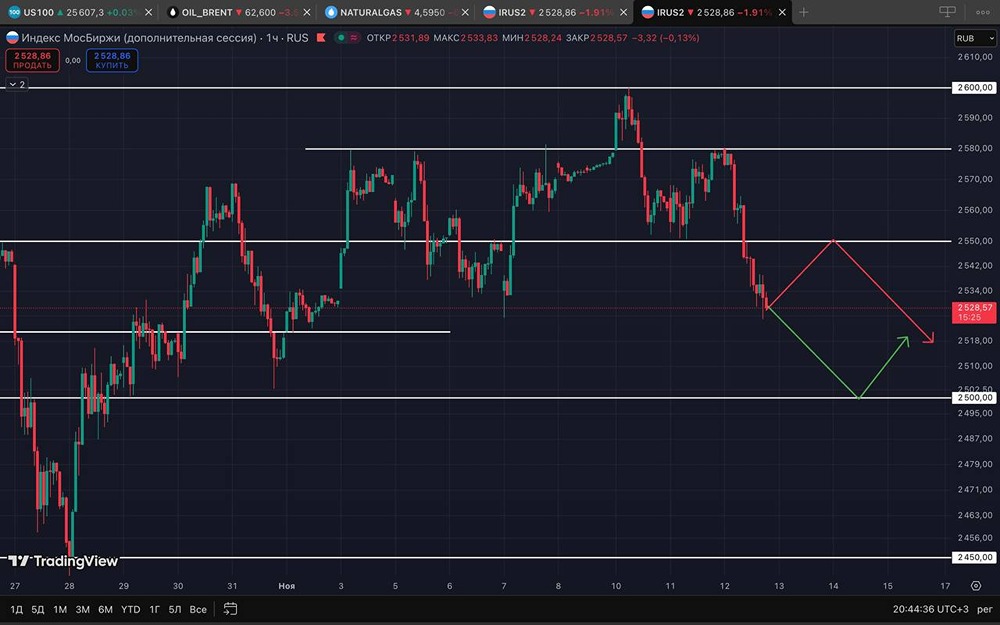Click the symbol name Индекс МосБиржи
The width and height of the screenshot is (1000, 625).
tap(139, 38)
